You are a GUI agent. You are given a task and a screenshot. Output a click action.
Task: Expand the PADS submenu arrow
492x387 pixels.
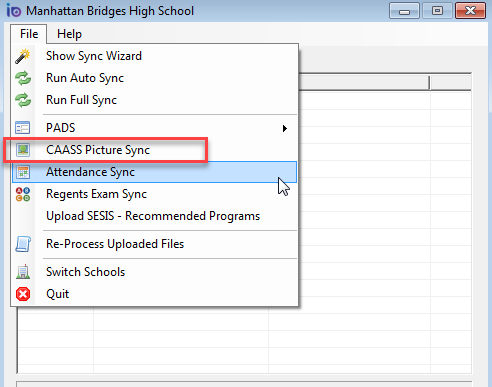(284, 128)
